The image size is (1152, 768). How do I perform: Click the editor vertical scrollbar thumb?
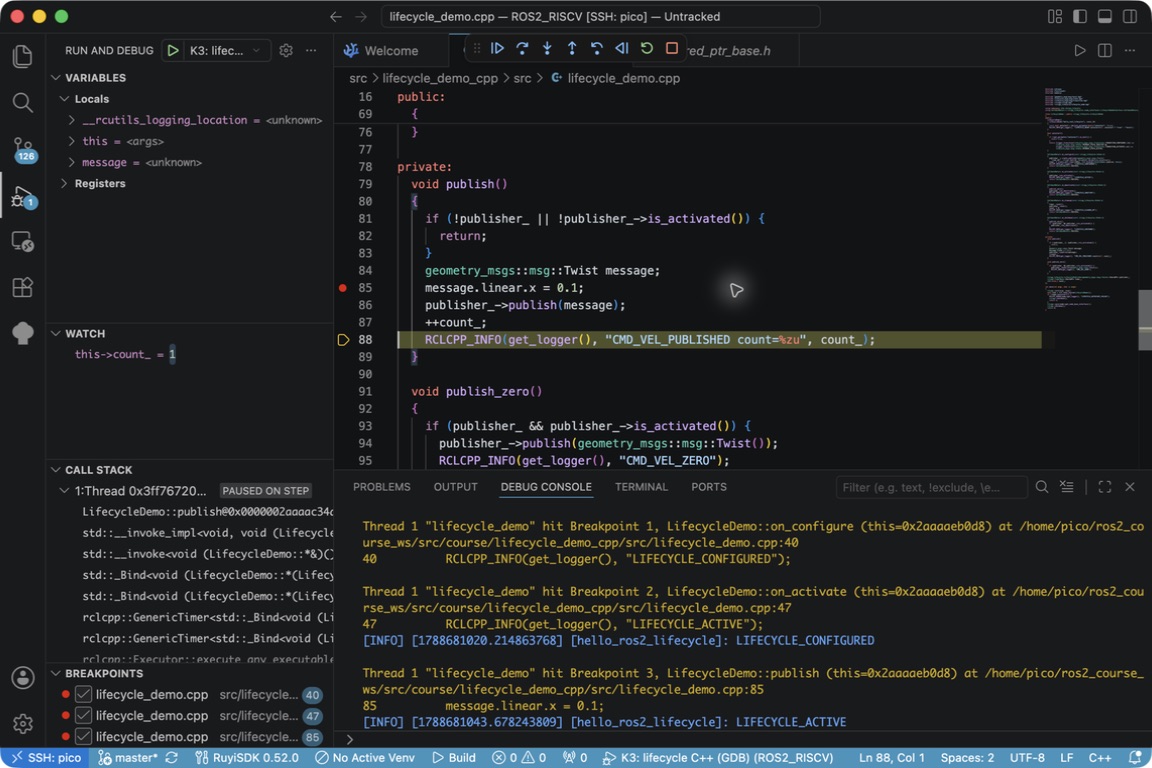click(1145, 320)
